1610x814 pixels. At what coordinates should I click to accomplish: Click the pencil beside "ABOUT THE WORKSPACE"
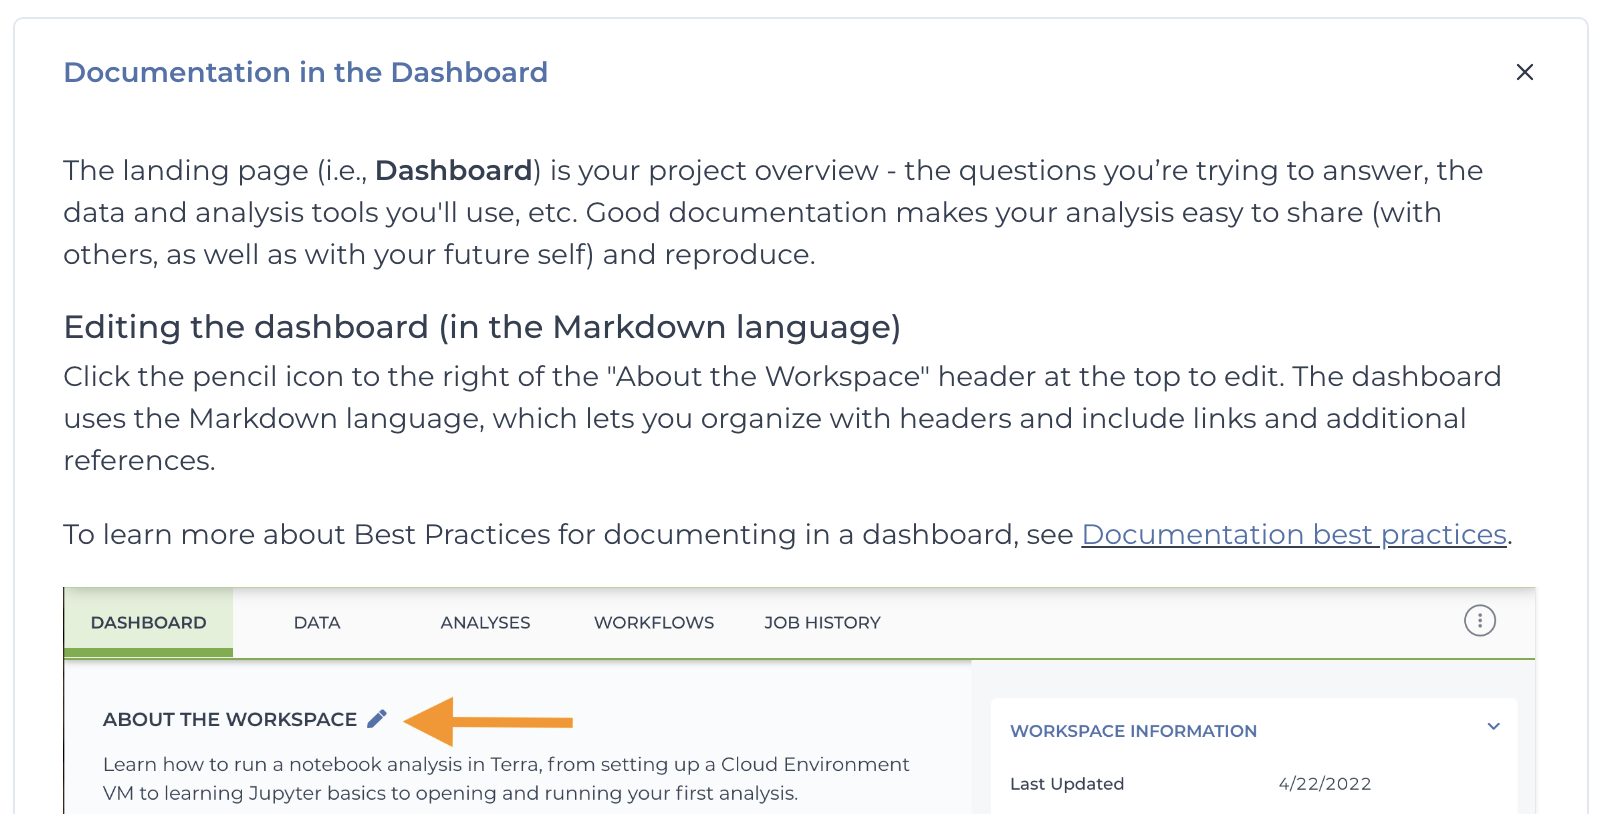coord(377,718)
